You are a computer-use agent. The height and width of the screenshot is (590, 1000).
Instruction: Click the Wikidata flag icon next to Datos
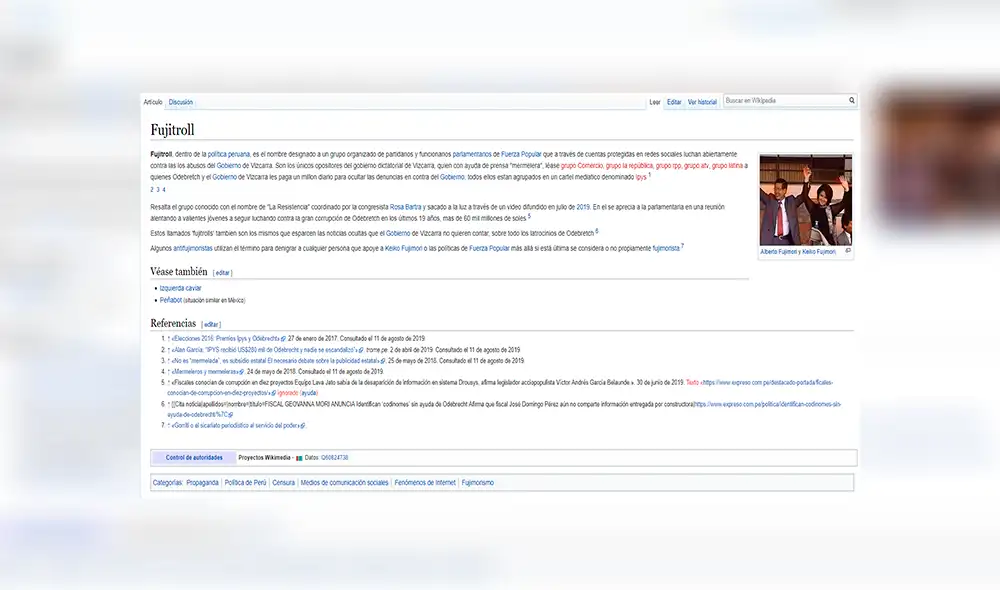(298, 458)
